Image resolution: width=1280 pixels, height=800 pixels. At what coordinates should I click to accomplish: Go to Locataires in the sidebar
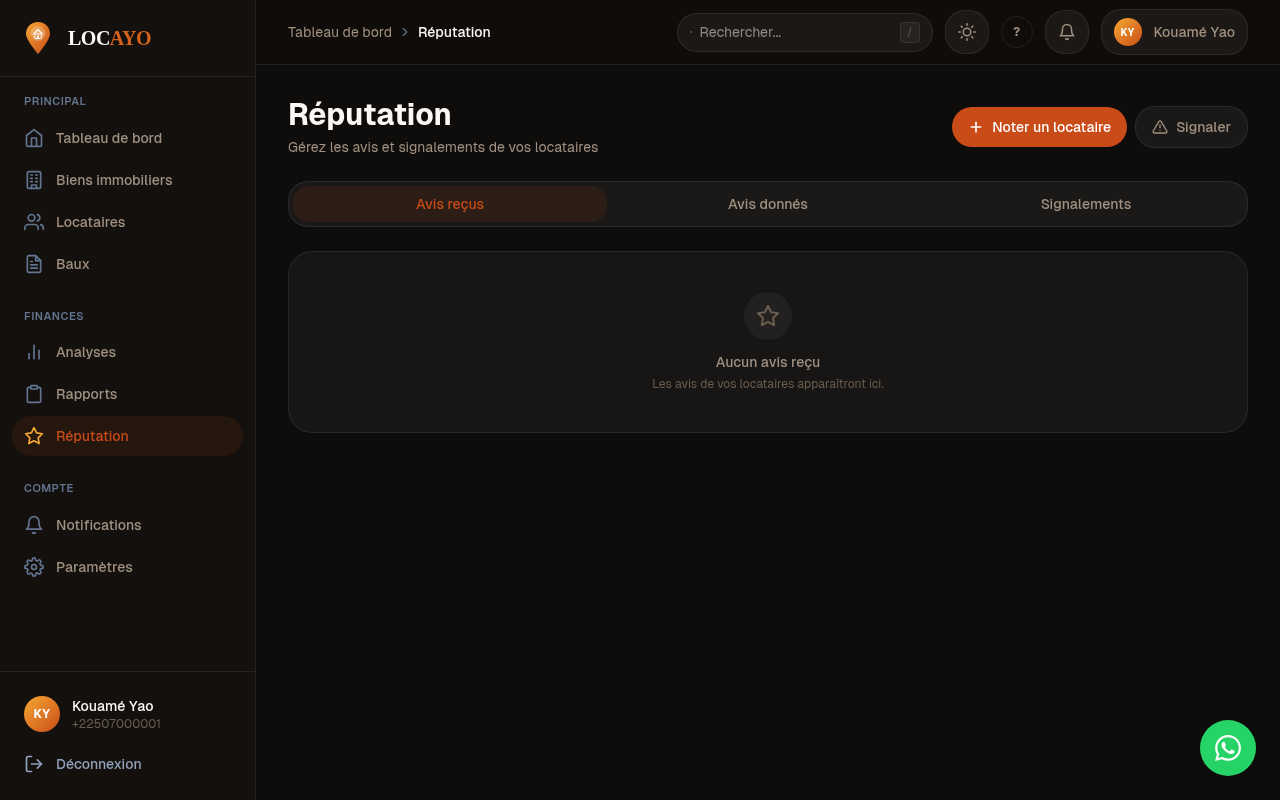pyautogui.click(x=90, y=222)
